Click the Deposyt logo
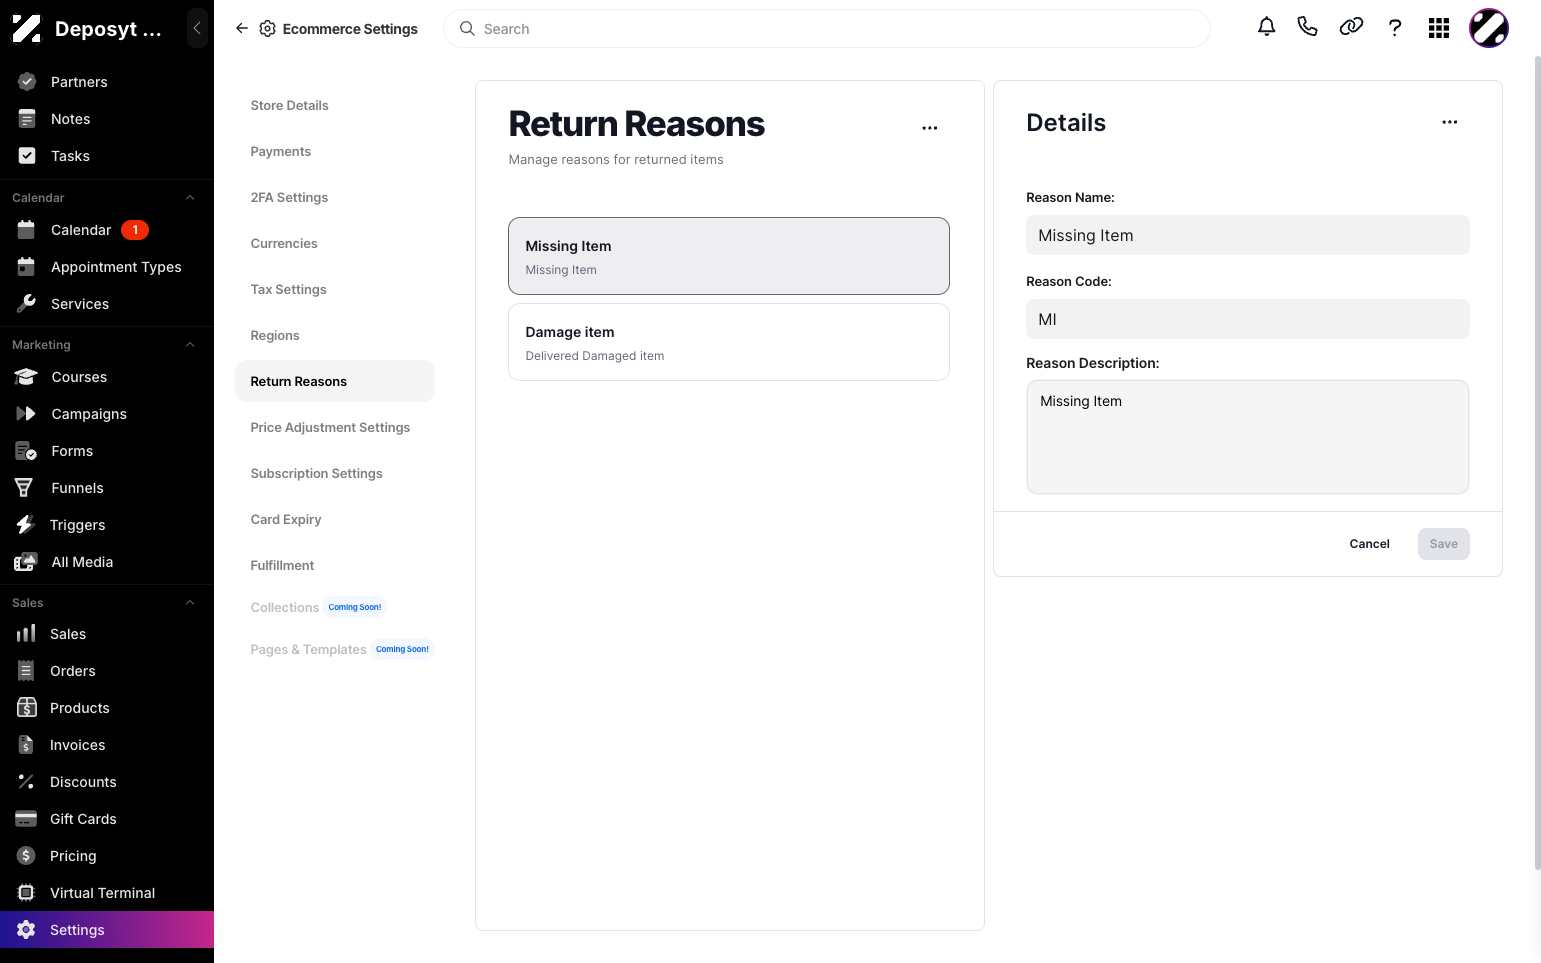This screenshot has height=963, width=1541. click(26, 29)
